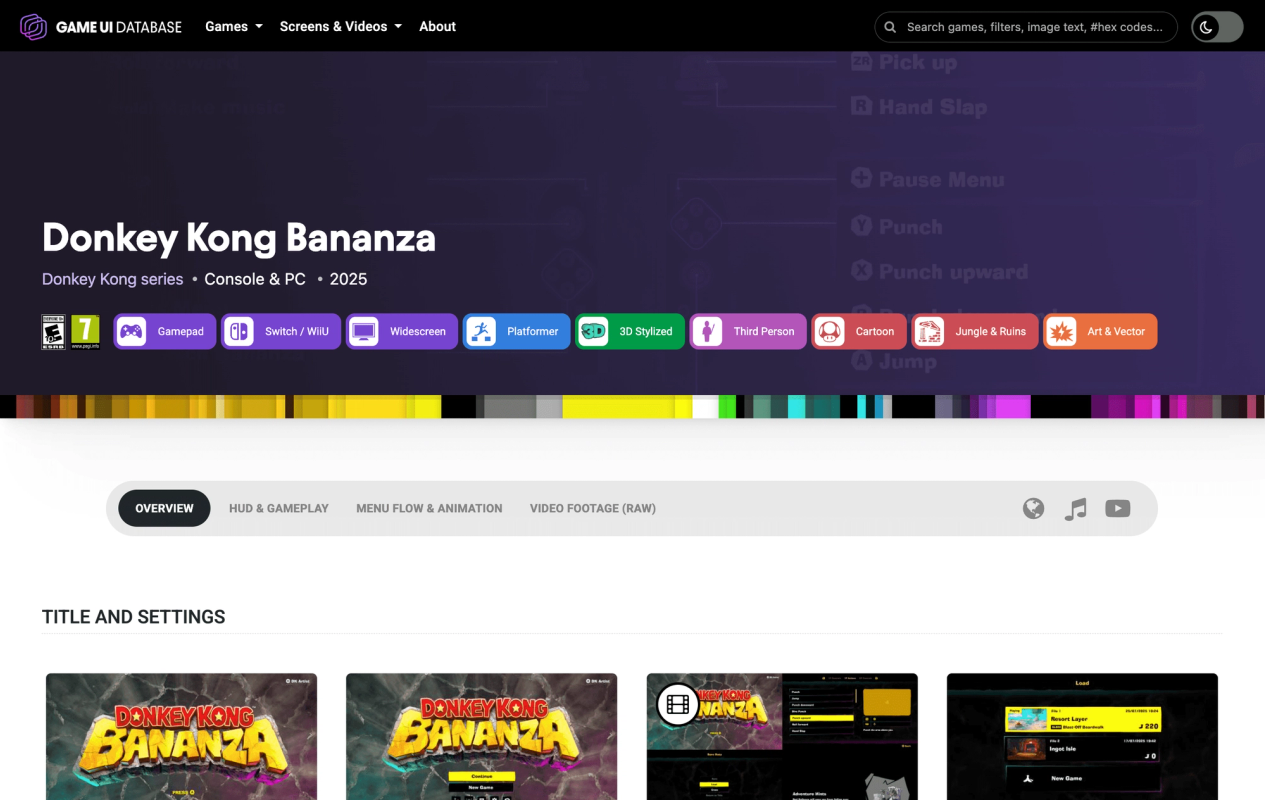
Task: Click the PEGI 7 rating icon
Action: click(x=85, y=332)
